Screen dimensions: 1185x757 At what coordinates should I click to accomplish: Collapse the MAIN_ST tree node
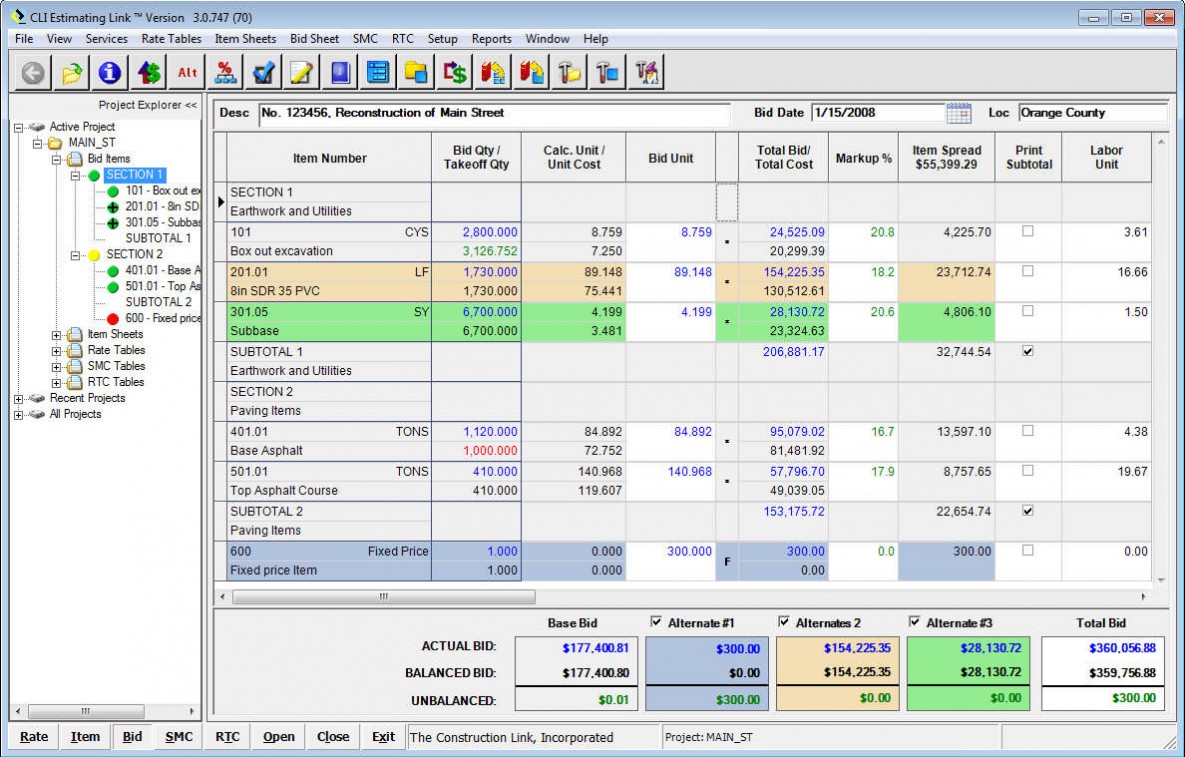[37, 144]
